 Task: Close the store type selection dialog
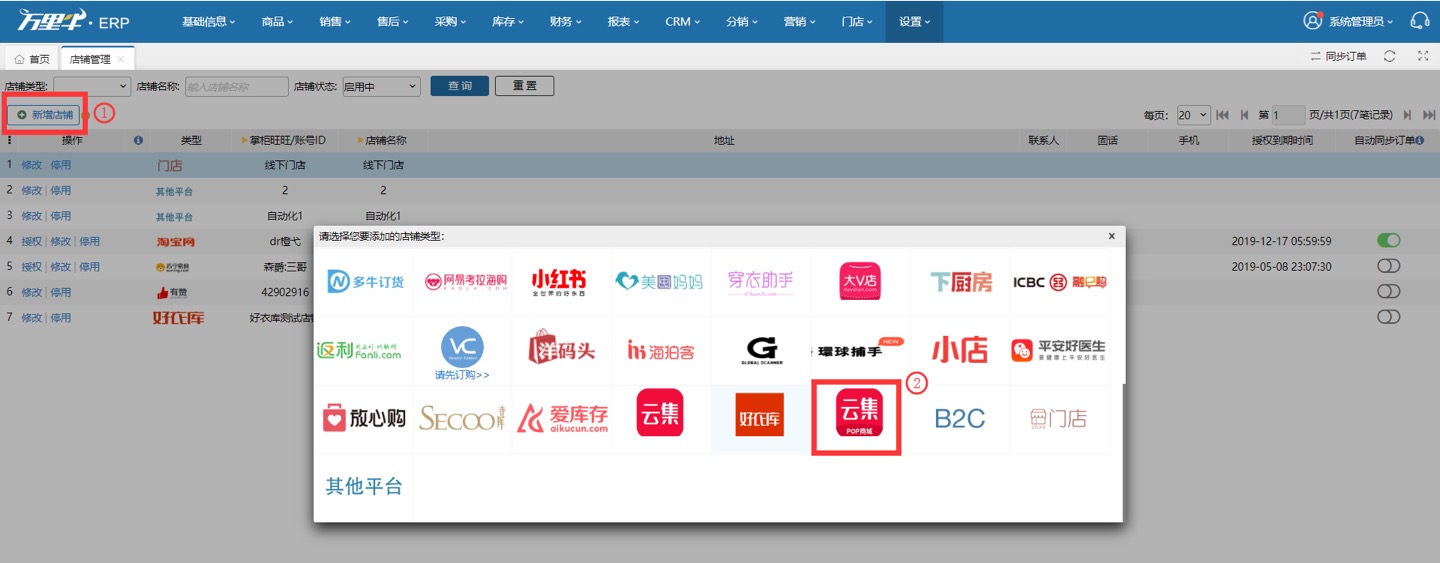1112,237
